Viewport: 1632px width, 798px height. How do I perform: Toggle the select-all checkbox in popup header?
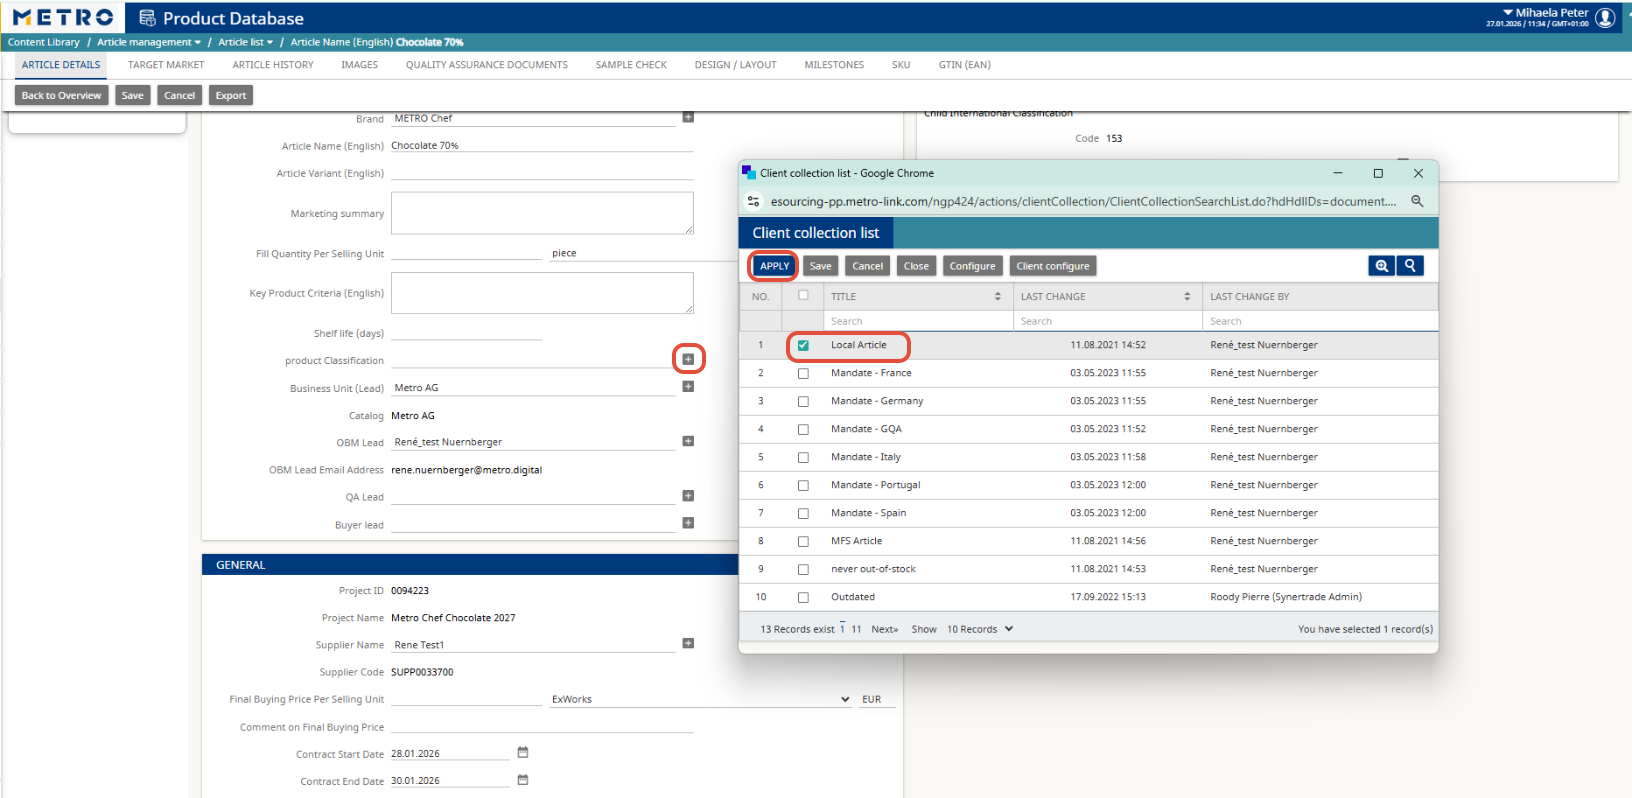(x=803, y=295)
